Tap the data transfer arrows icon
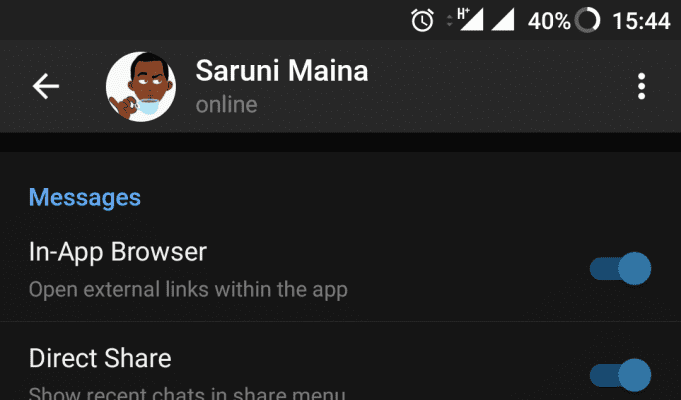681x400 pixels. coord(450,20)
